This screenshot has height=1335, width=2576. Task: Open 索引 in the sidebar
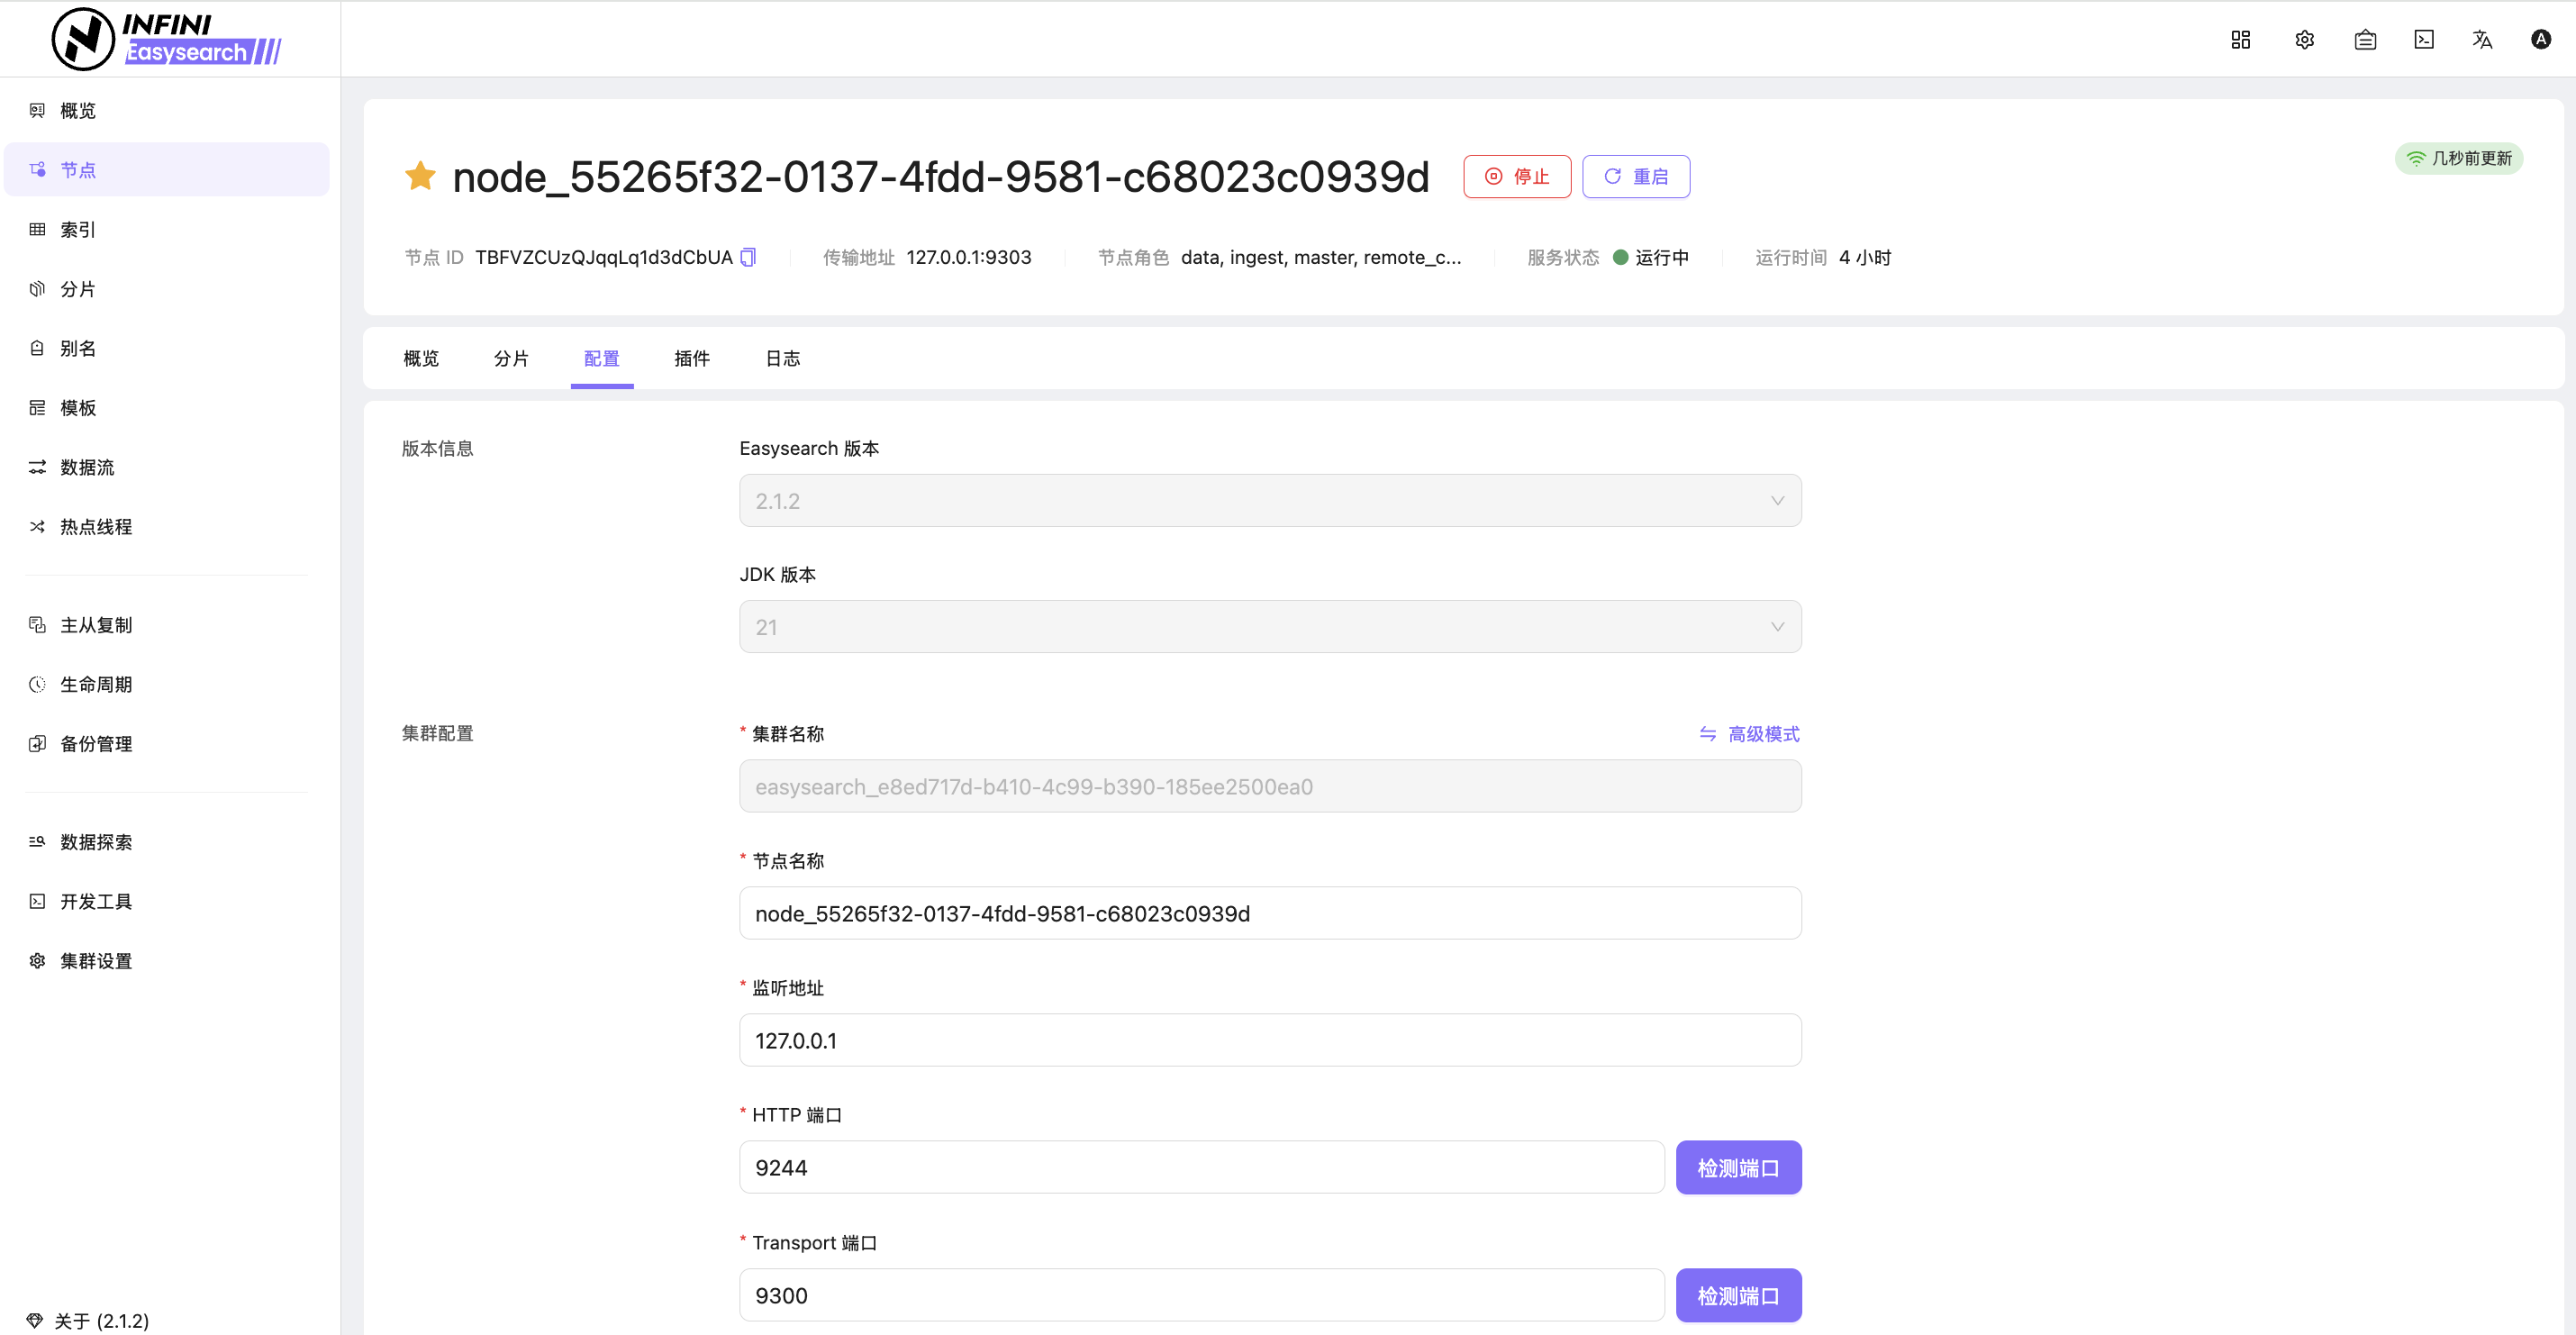point(78,229)
